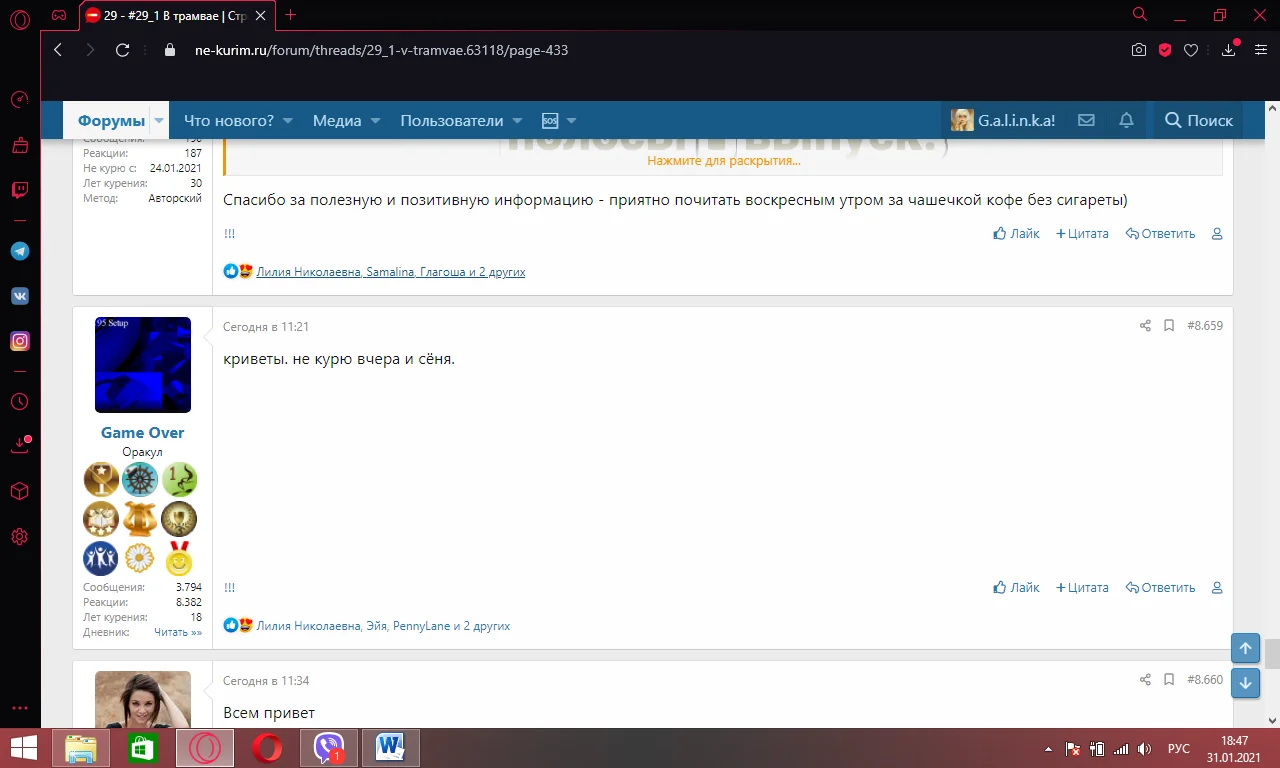Reply to Game Over's post with Ответить
Viewport: 1280px width, 768px height.
[x=1160, y=588]
